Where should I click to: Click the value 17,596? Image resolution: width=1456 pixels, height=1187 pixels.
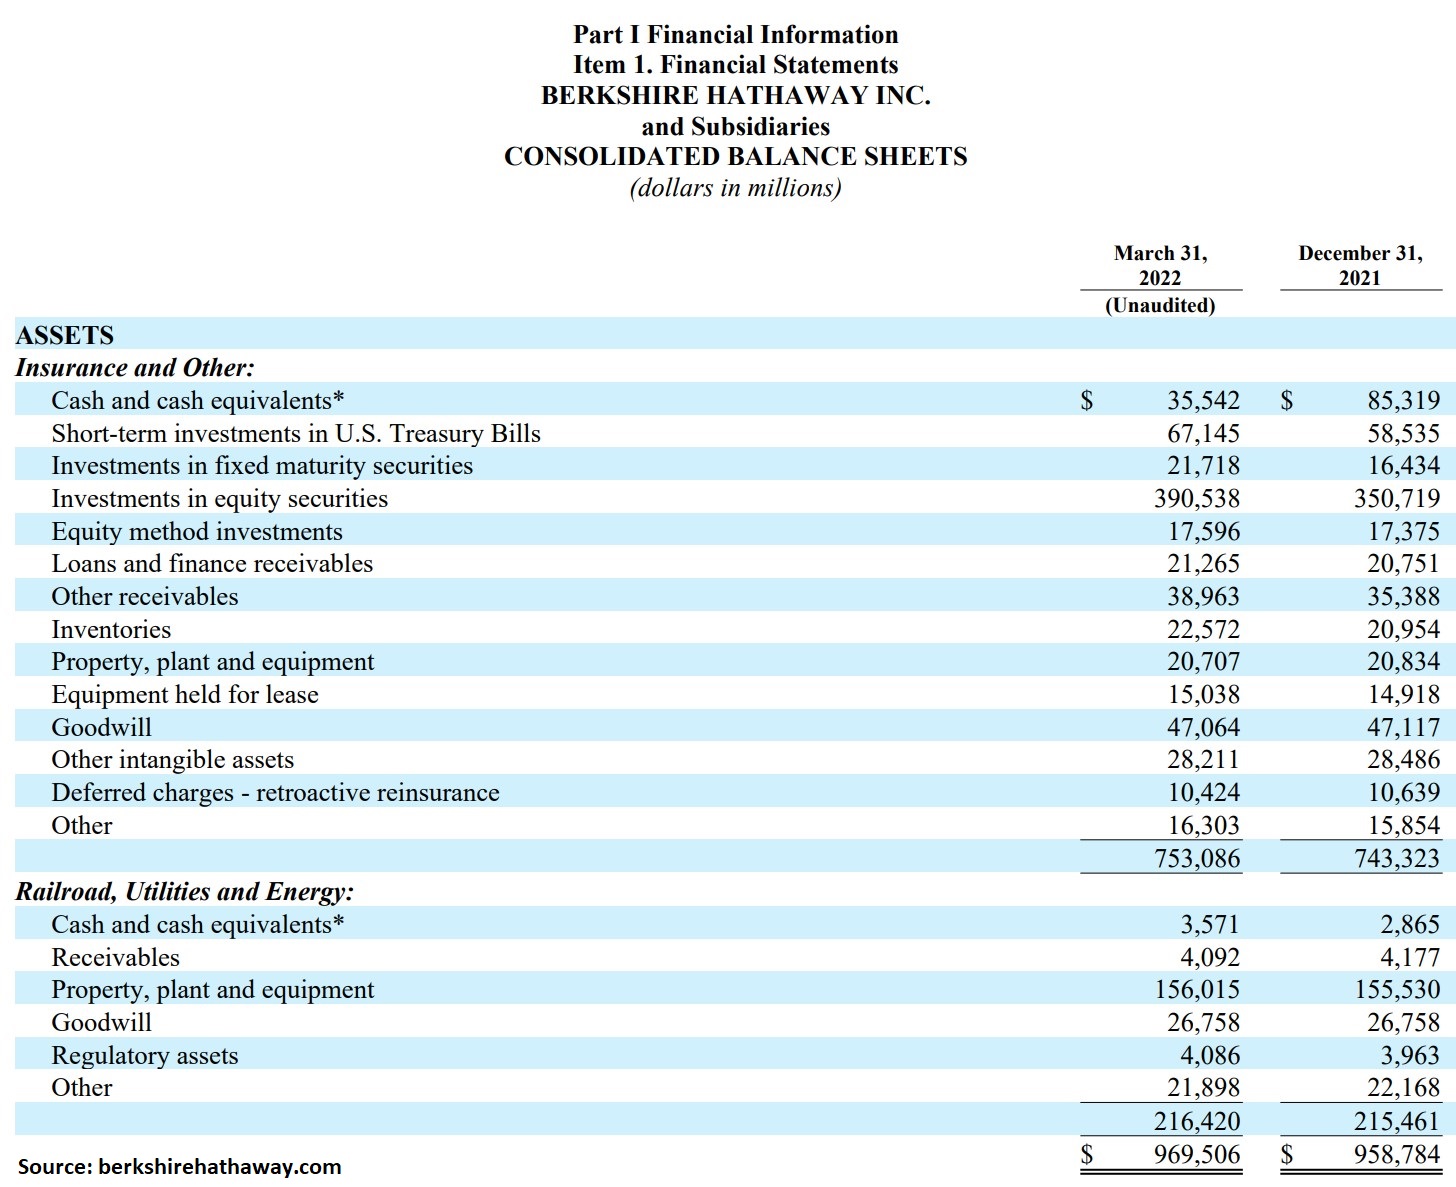pos(1203,532)
